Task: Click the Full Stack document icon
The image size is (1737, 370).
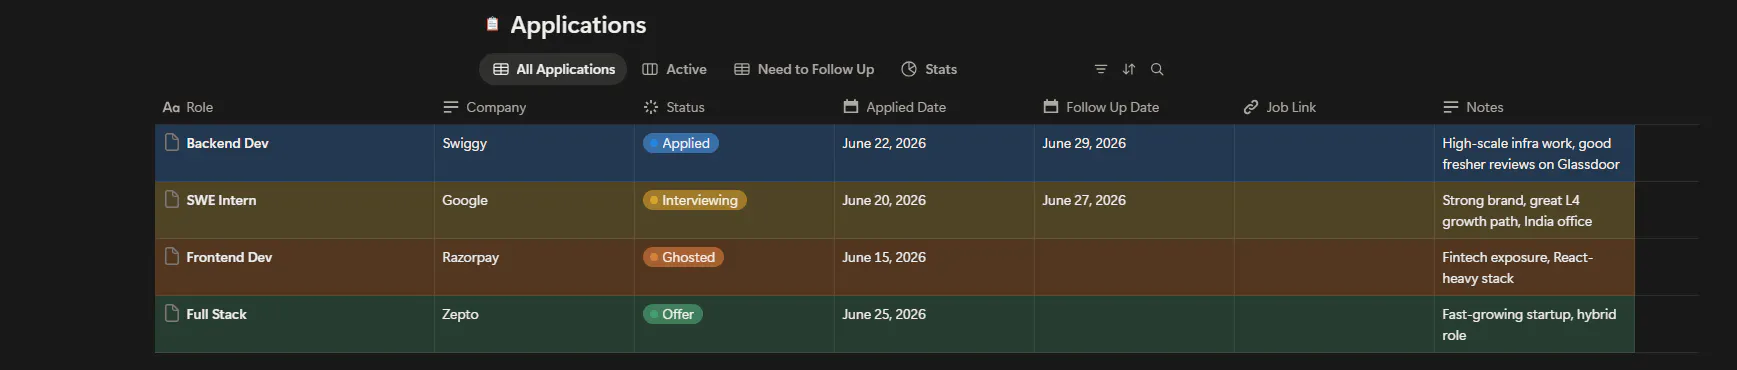Action: point(172,313)
